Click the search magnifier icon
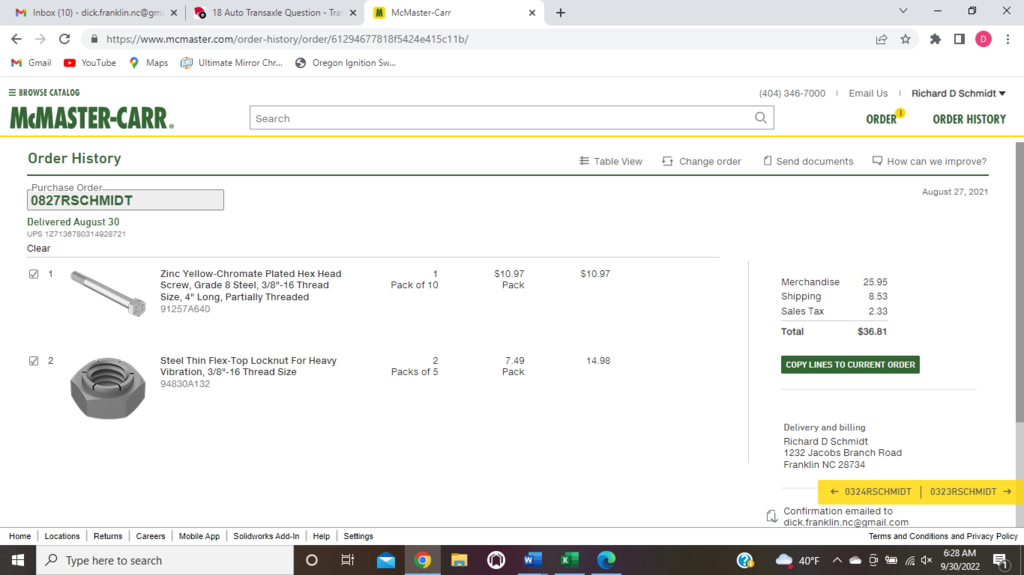Screen dimensions: 1024x575 [762, 118]
